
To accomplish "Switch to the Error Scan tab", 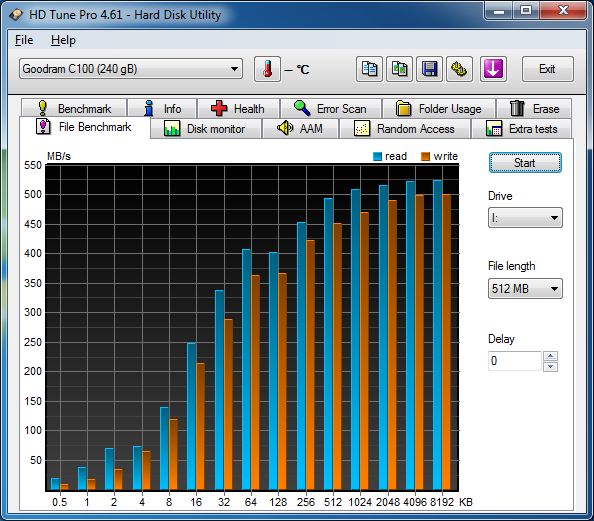I will click(x=331, y=109).
